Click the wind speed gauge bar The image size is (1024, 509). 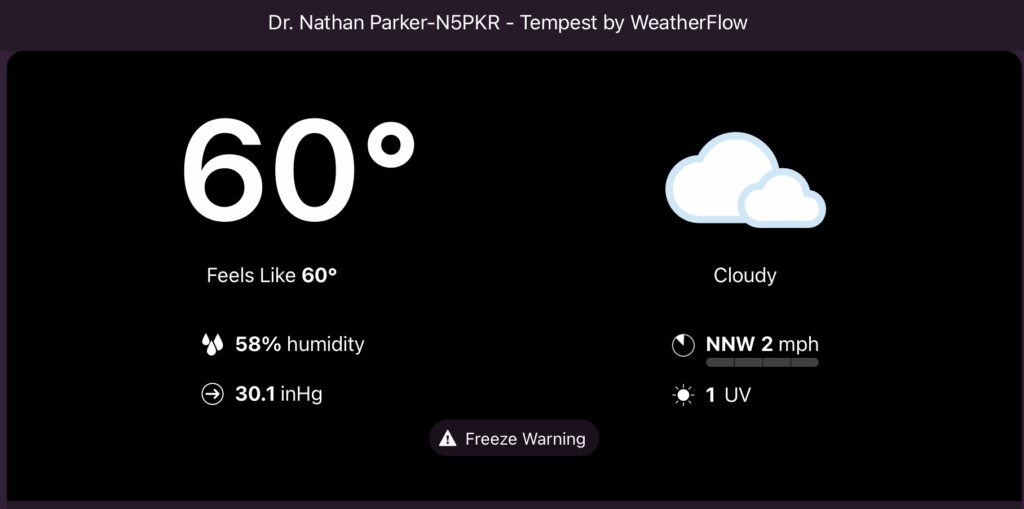(762, 362)
